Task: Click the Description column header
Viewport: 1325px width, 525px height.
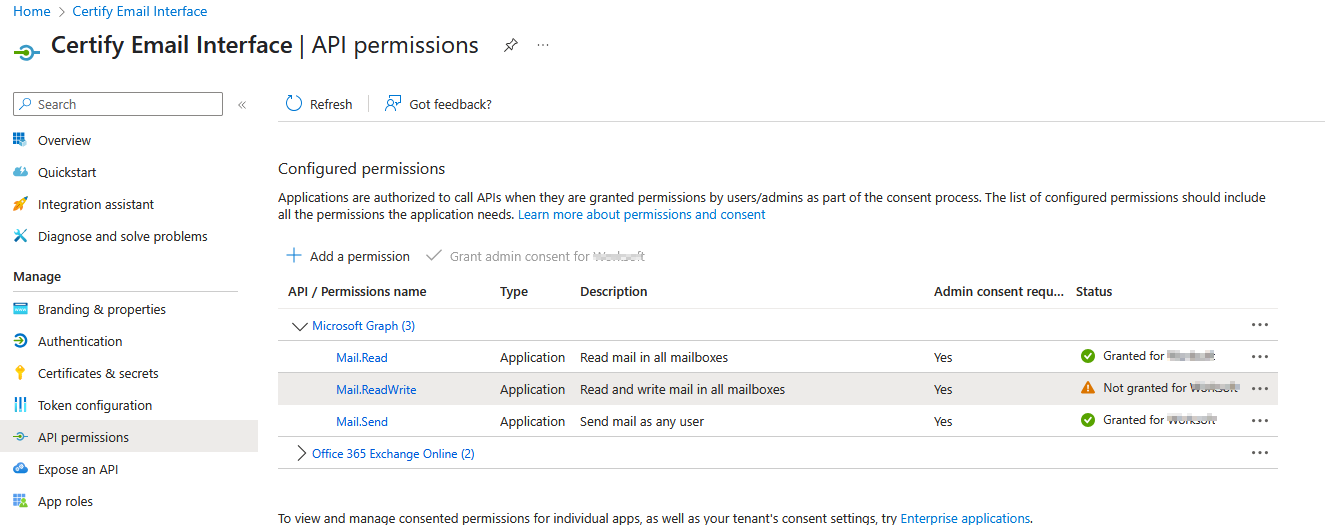Action: pos(614,292)
